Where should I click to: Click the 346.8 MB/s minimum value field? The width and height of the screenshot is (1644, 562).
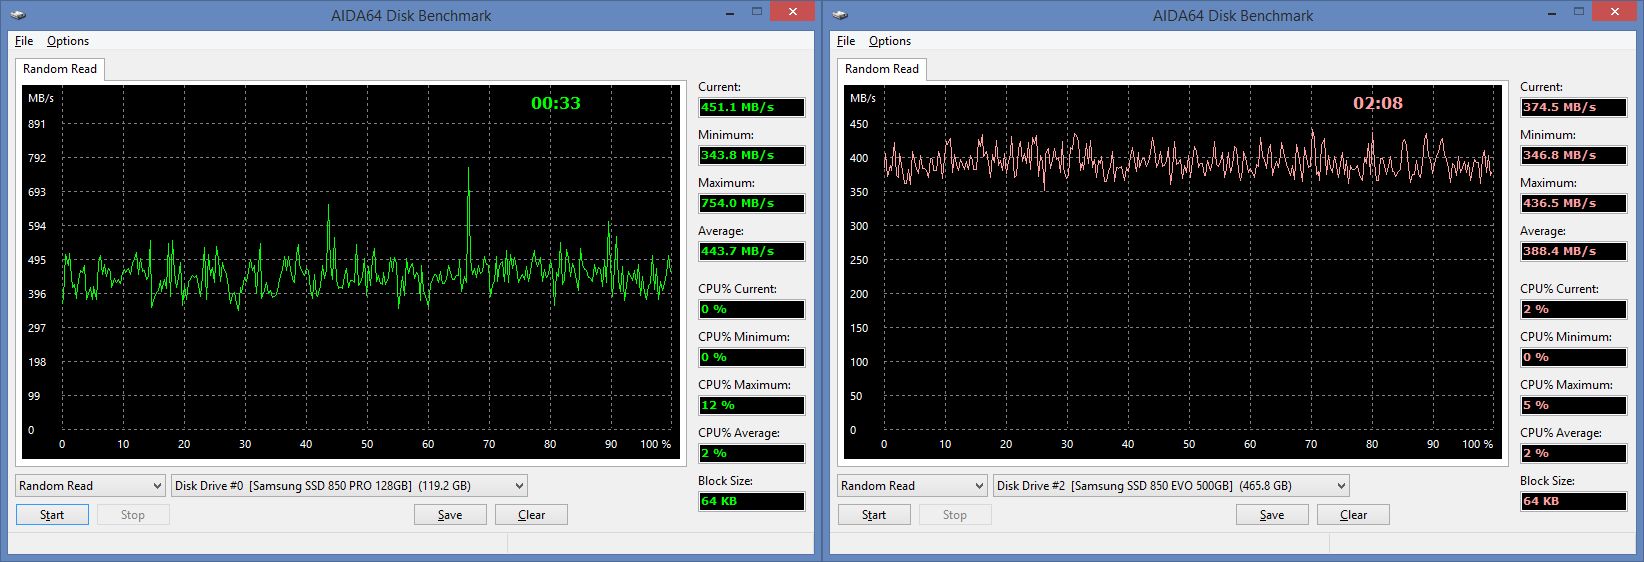pyautogui.click(x=1574, y=155)
